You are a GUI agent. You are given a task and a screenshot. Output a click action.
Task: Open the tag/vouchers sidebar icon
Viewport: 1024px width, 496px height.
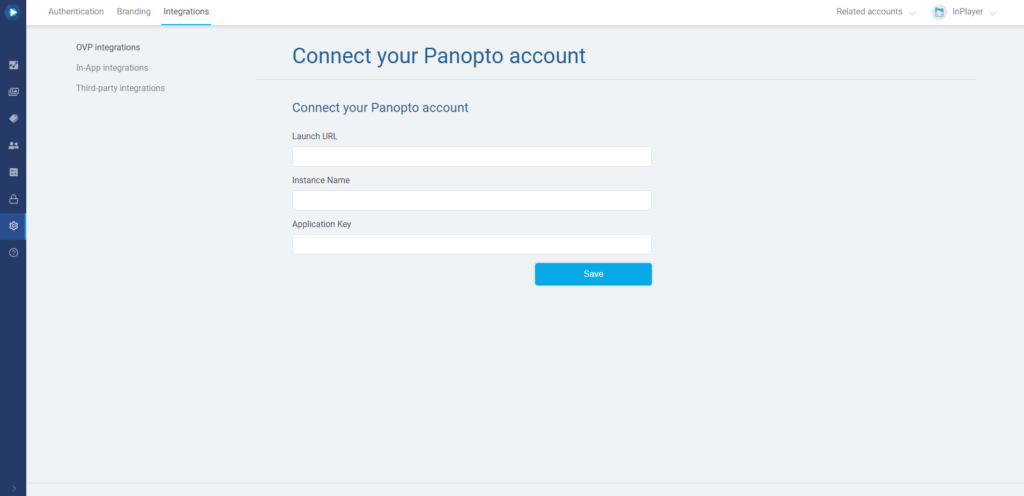tap(13, 119)
